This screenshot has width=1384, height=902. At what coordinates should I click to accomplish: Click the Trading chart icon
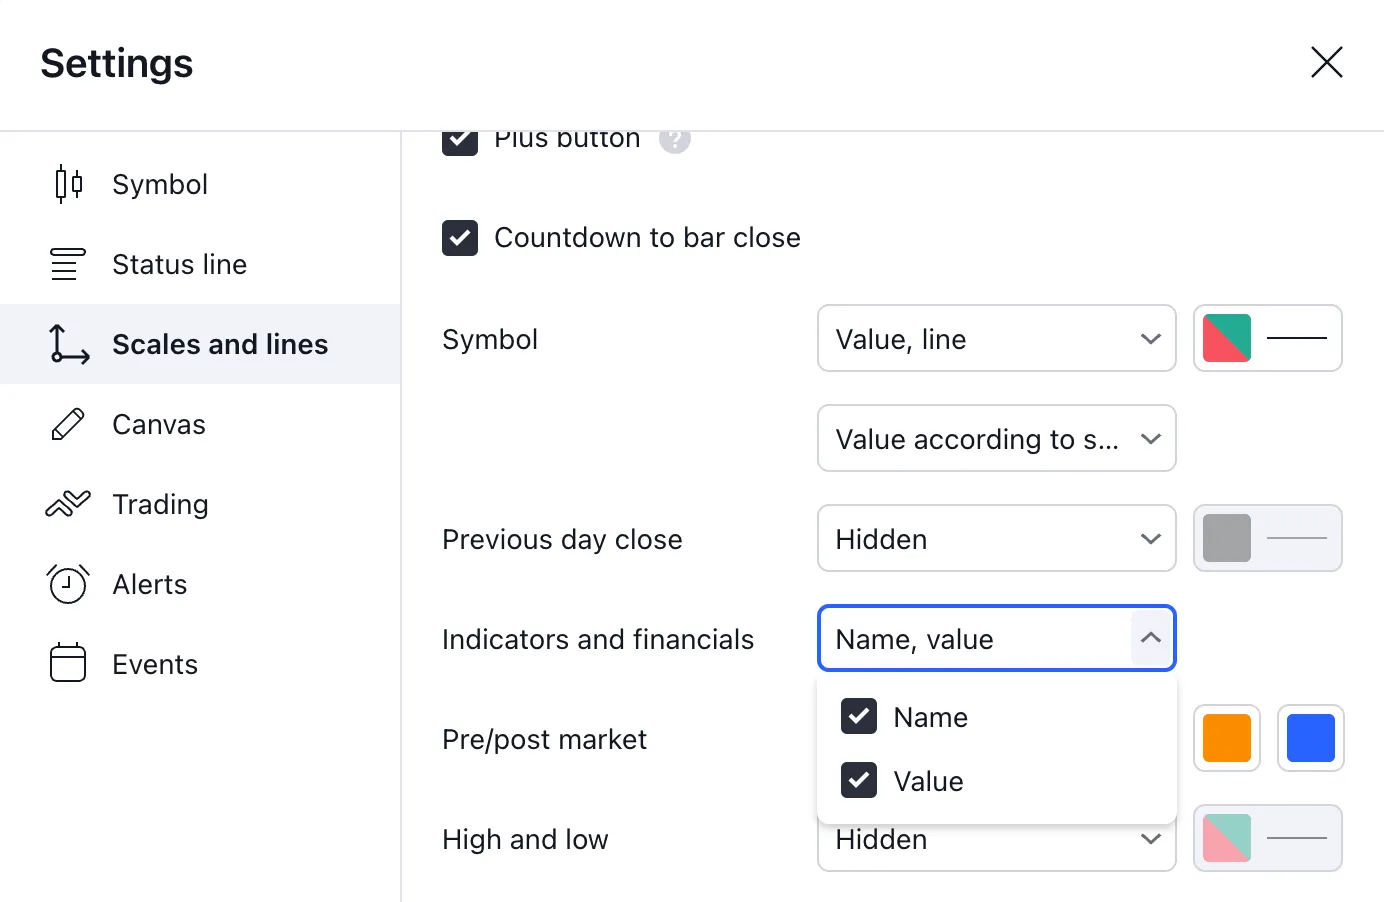click(68, 504)
